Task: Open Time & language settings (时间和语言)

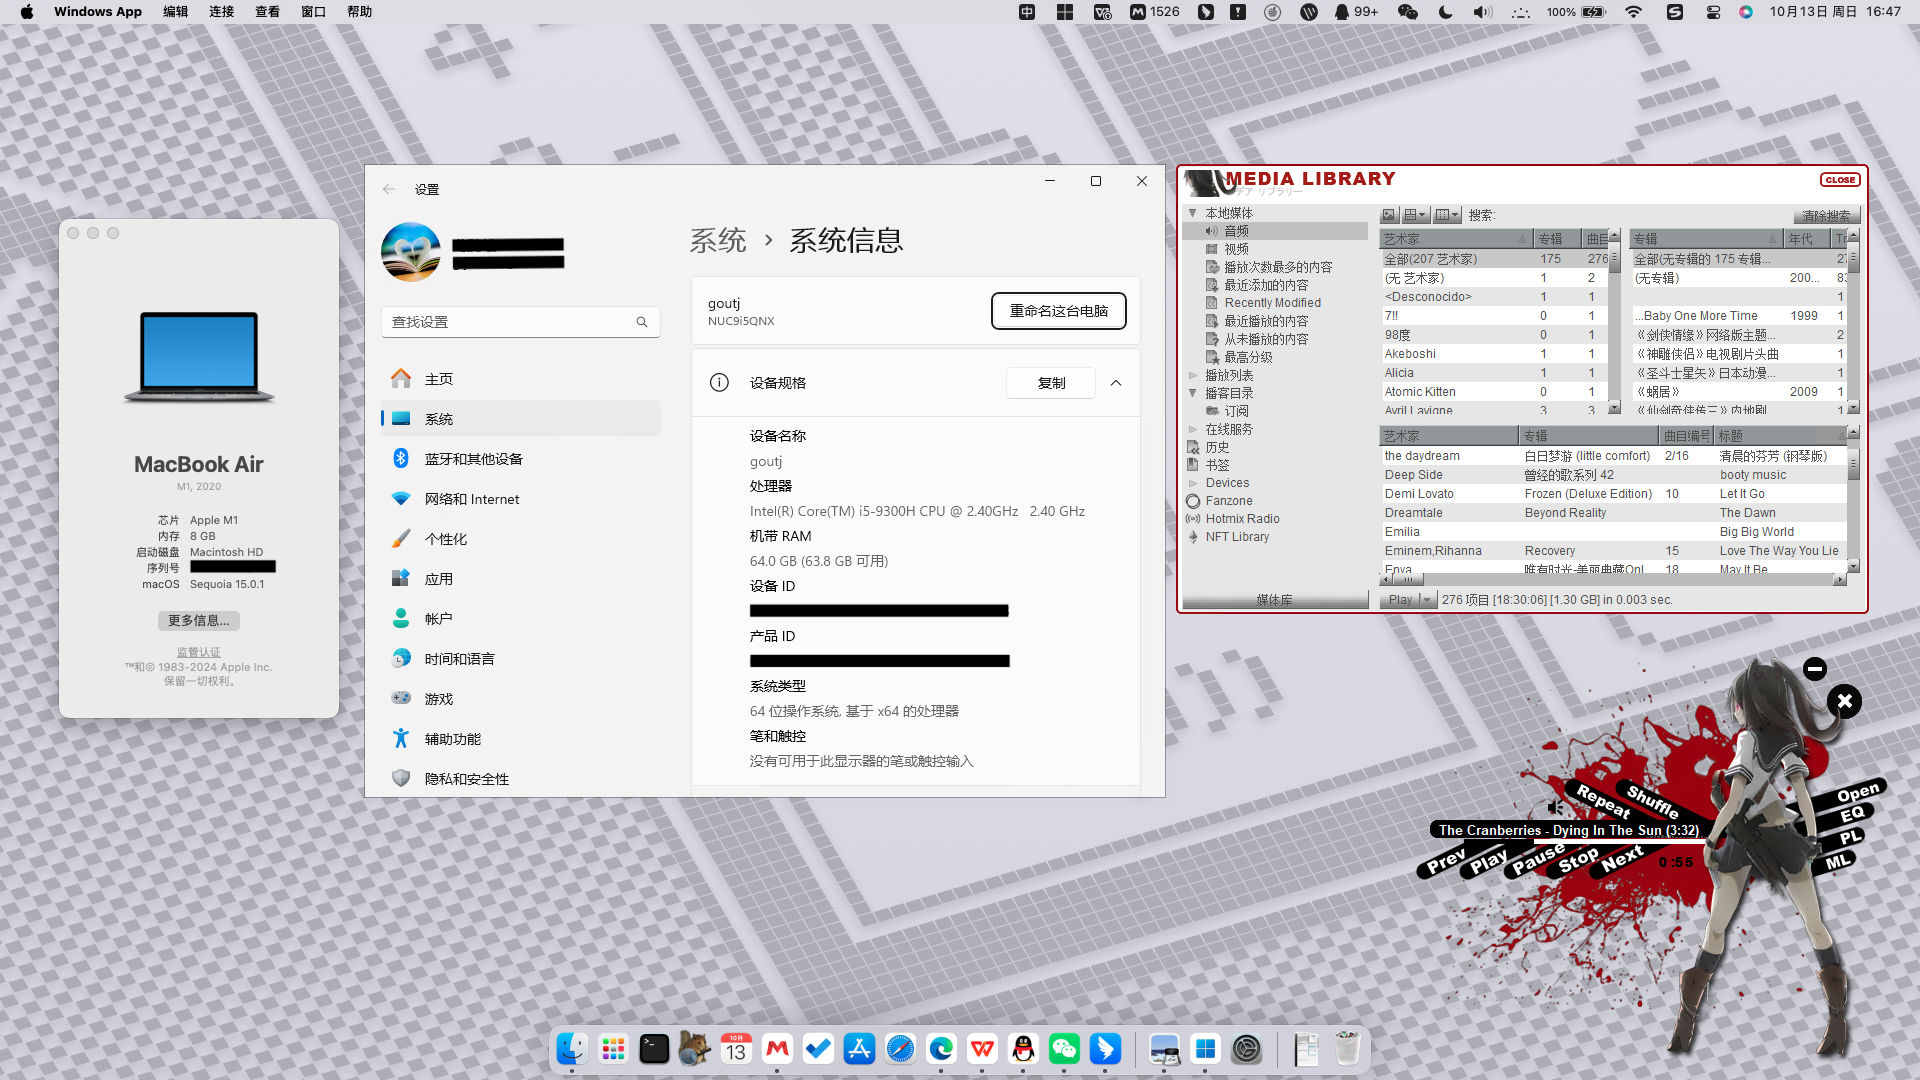Action: pos(520,659)
